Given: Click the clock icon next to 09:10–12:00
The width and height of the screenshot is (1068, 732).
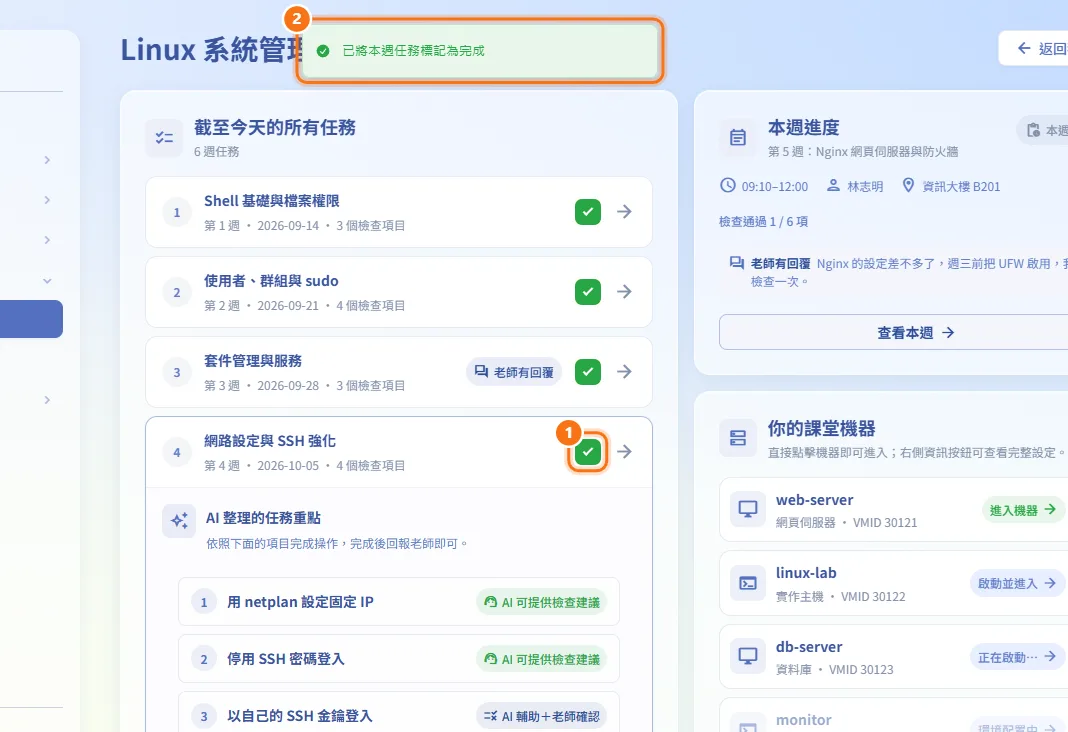Looking at the screenshot, I should (728, 185).
